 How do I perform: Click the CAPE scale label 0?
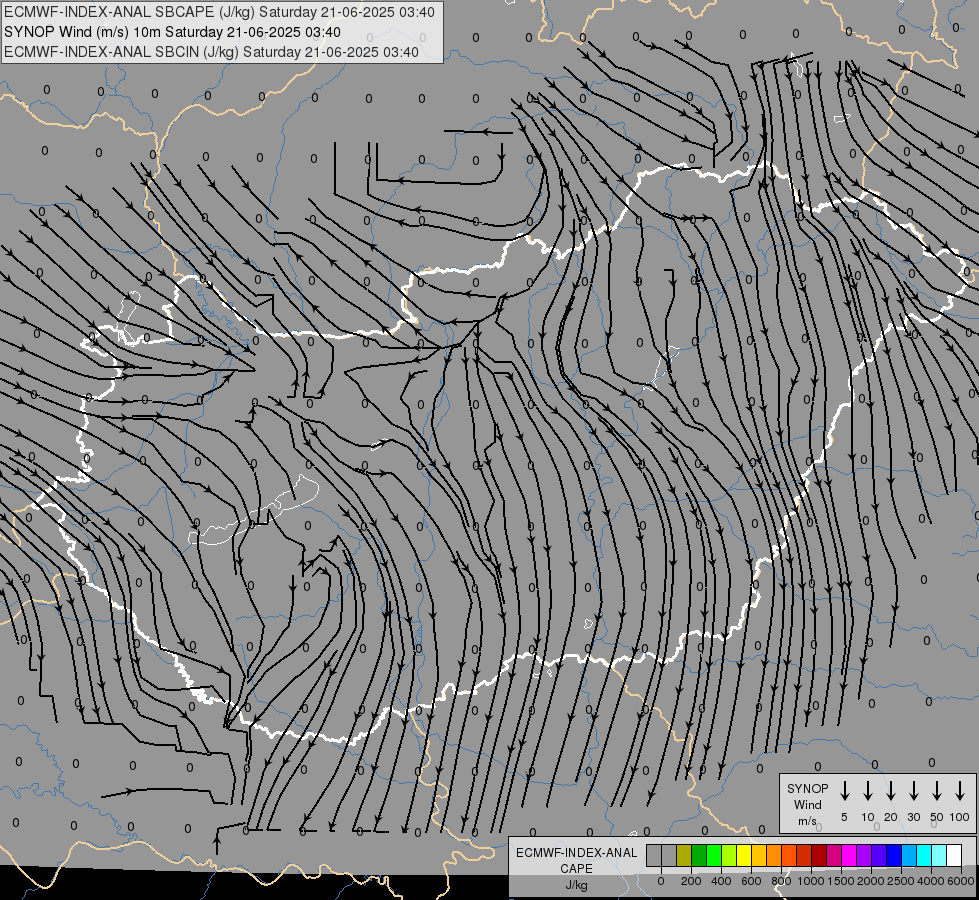pyautogui.click(x=661, y=881)
